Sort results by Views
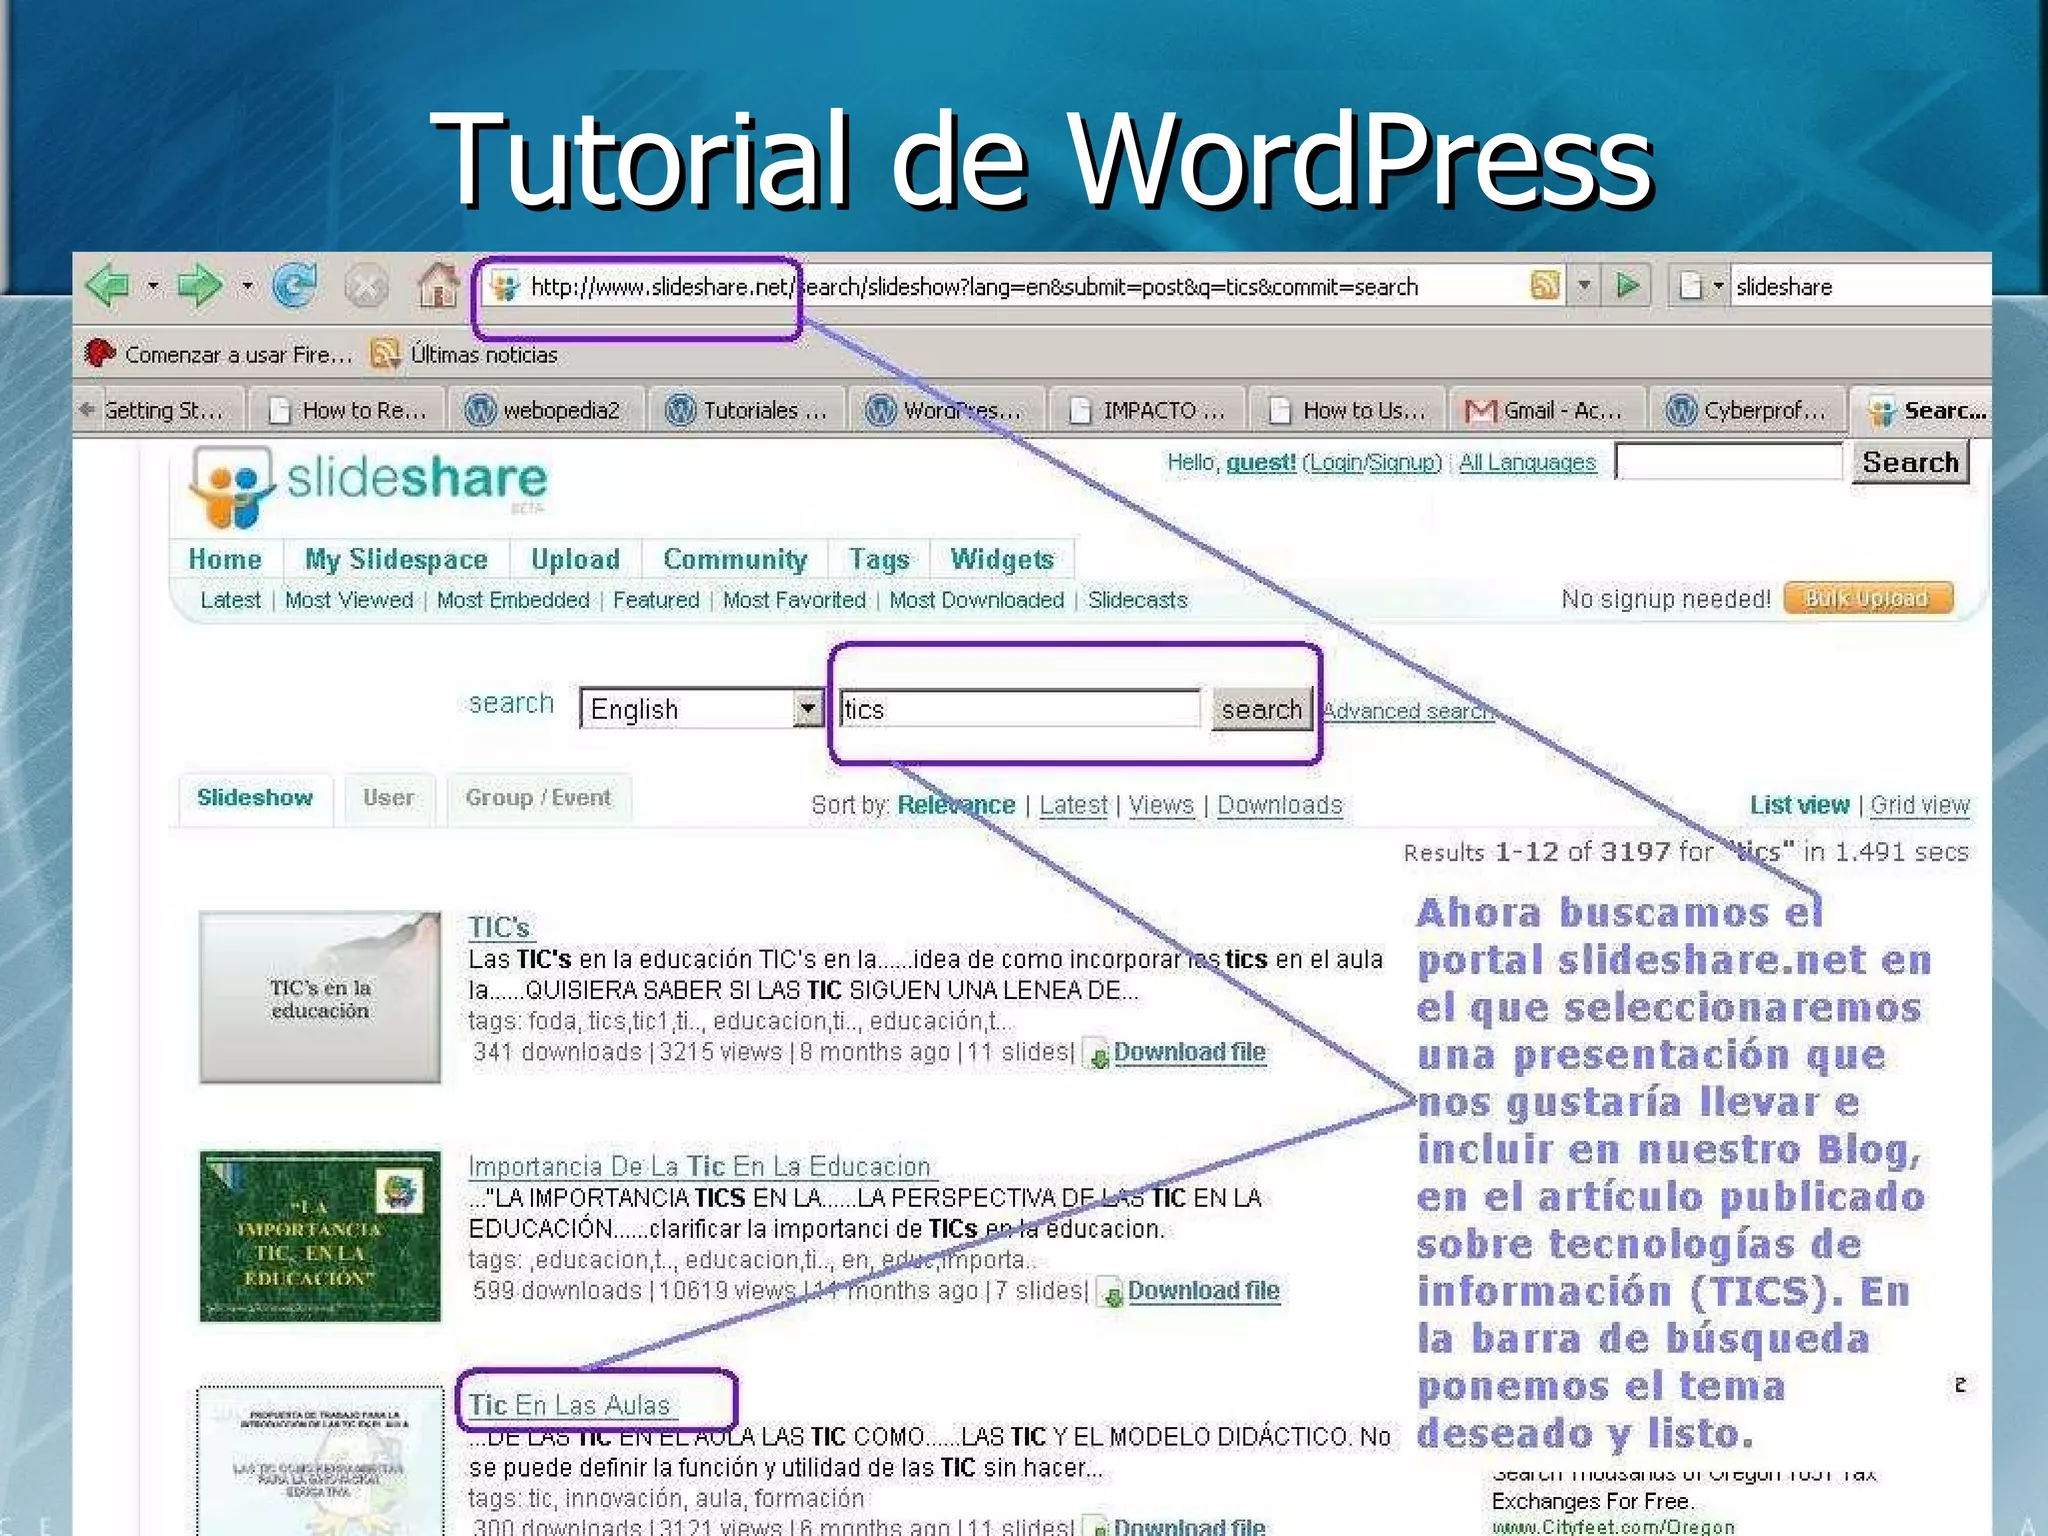 click(x=1161, y=805)
